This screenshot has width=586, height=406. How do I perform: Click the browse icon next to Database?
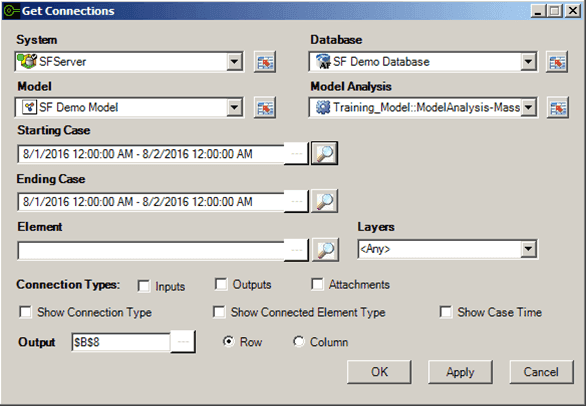coord(557,62)
